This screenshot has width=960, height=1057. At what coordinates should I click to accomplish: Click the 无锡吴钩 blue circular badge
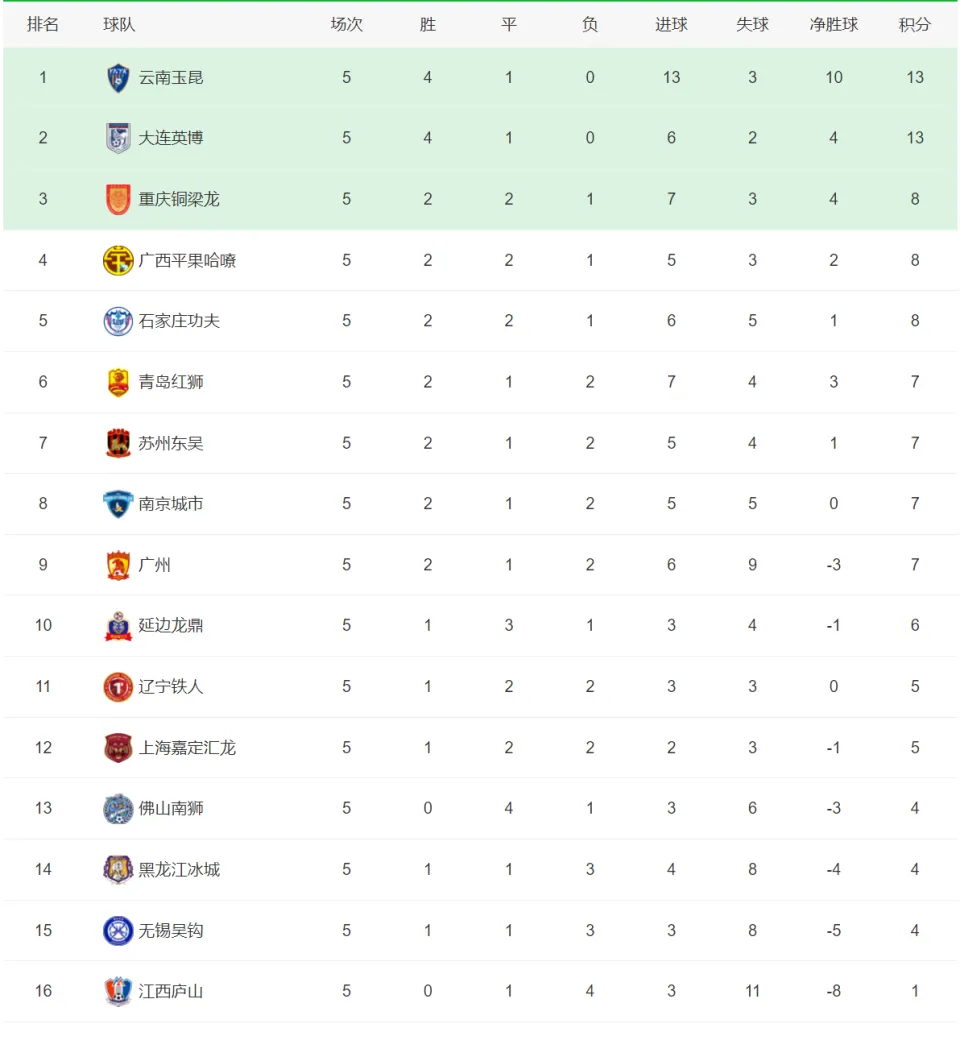[118, 931]
